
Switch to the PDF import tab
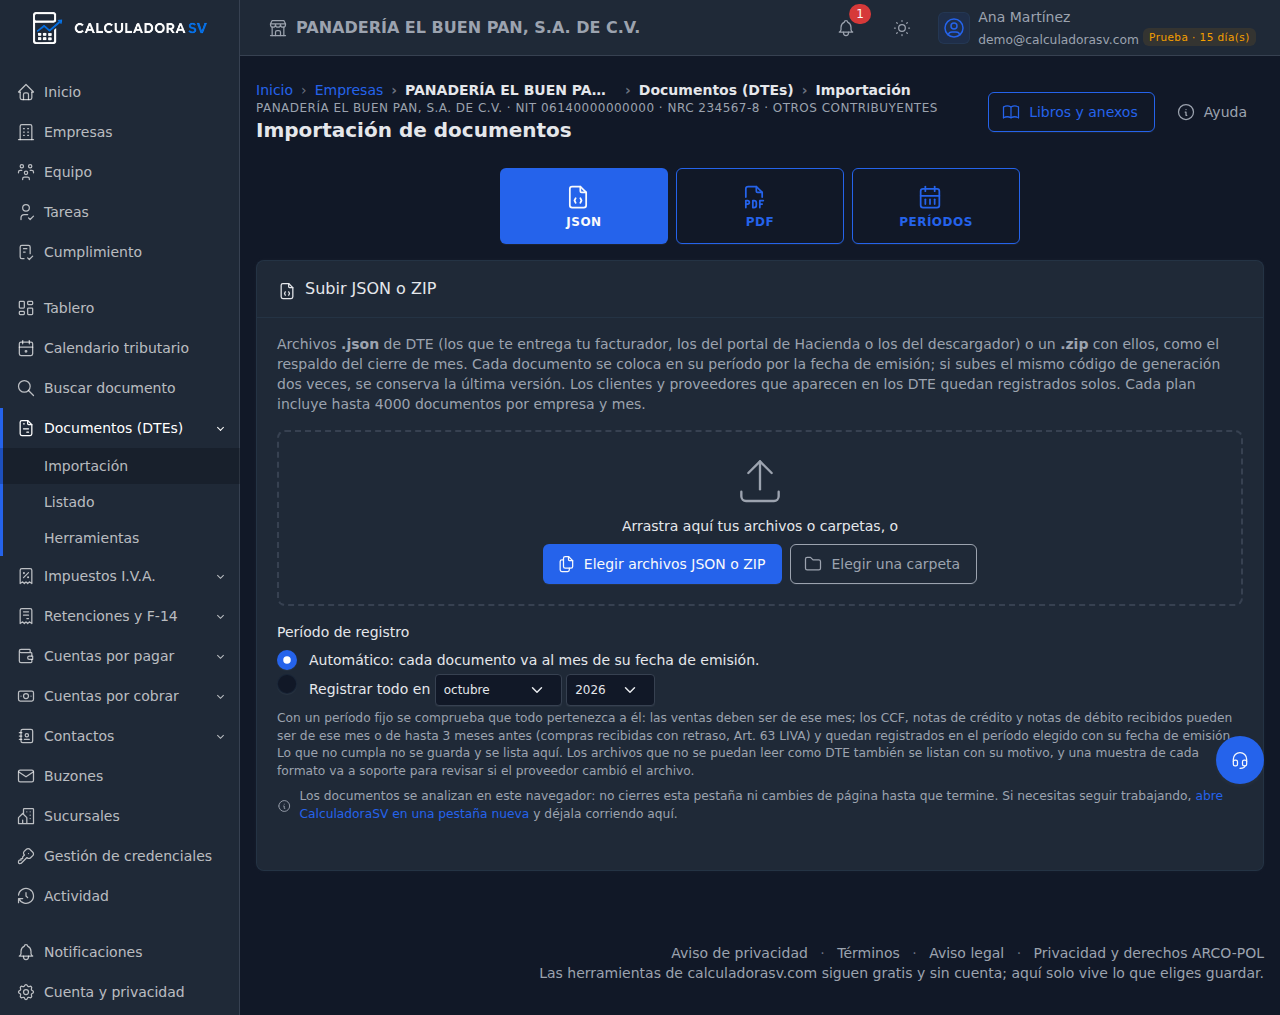[760, 206]
